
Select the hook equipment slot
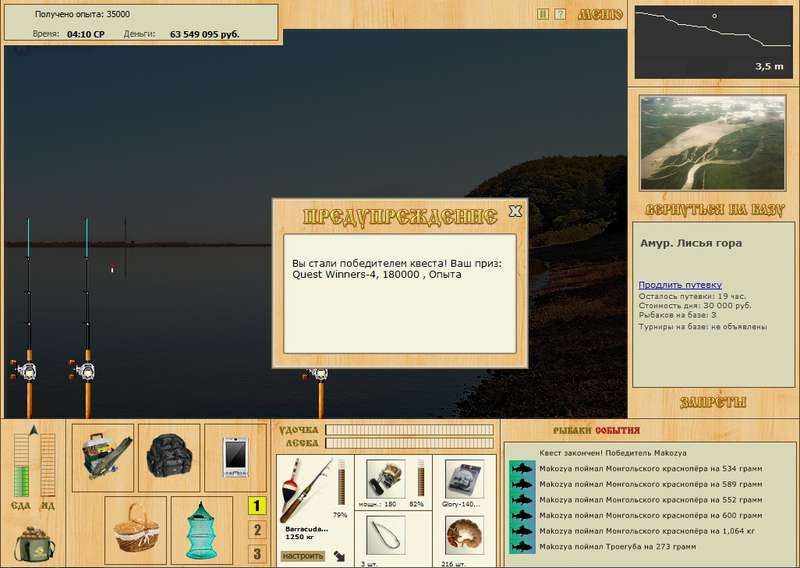(x=386, y=535)
